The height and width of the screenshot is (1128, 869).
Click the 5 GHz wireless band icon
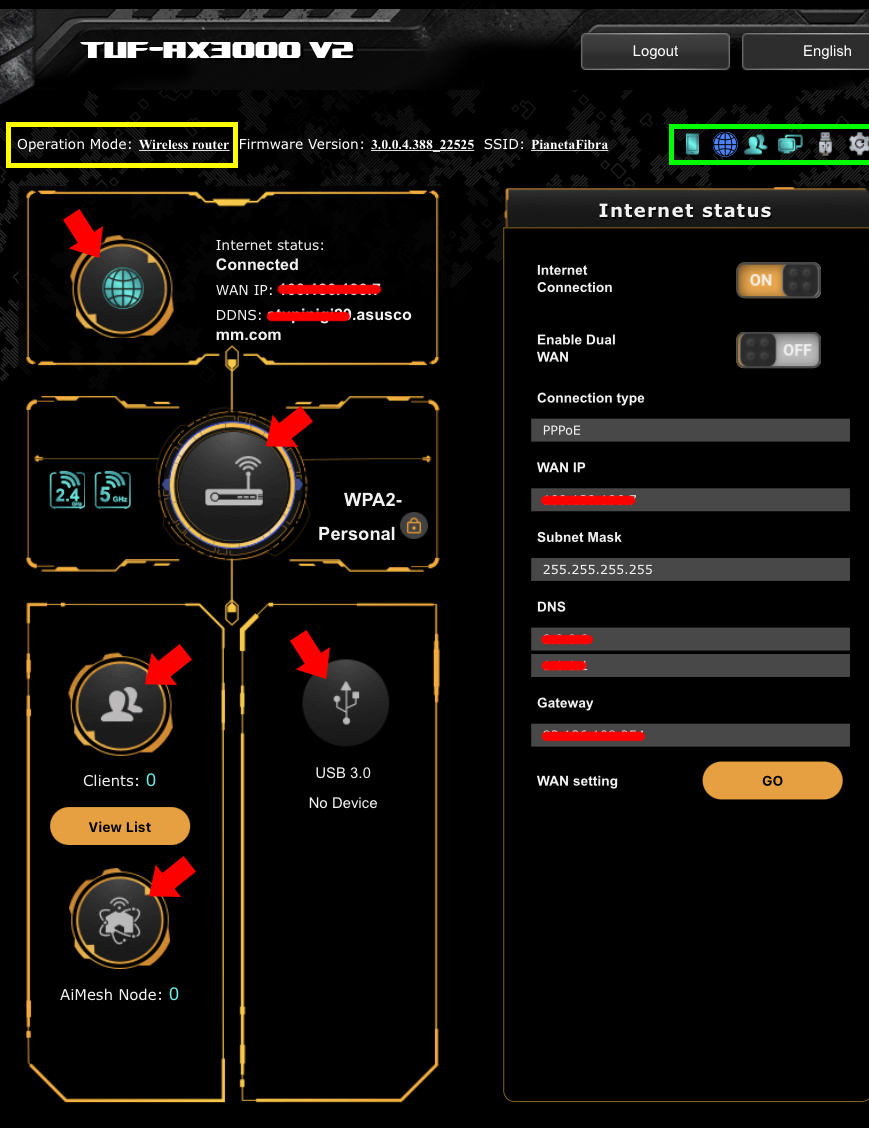tap(113, 490)
